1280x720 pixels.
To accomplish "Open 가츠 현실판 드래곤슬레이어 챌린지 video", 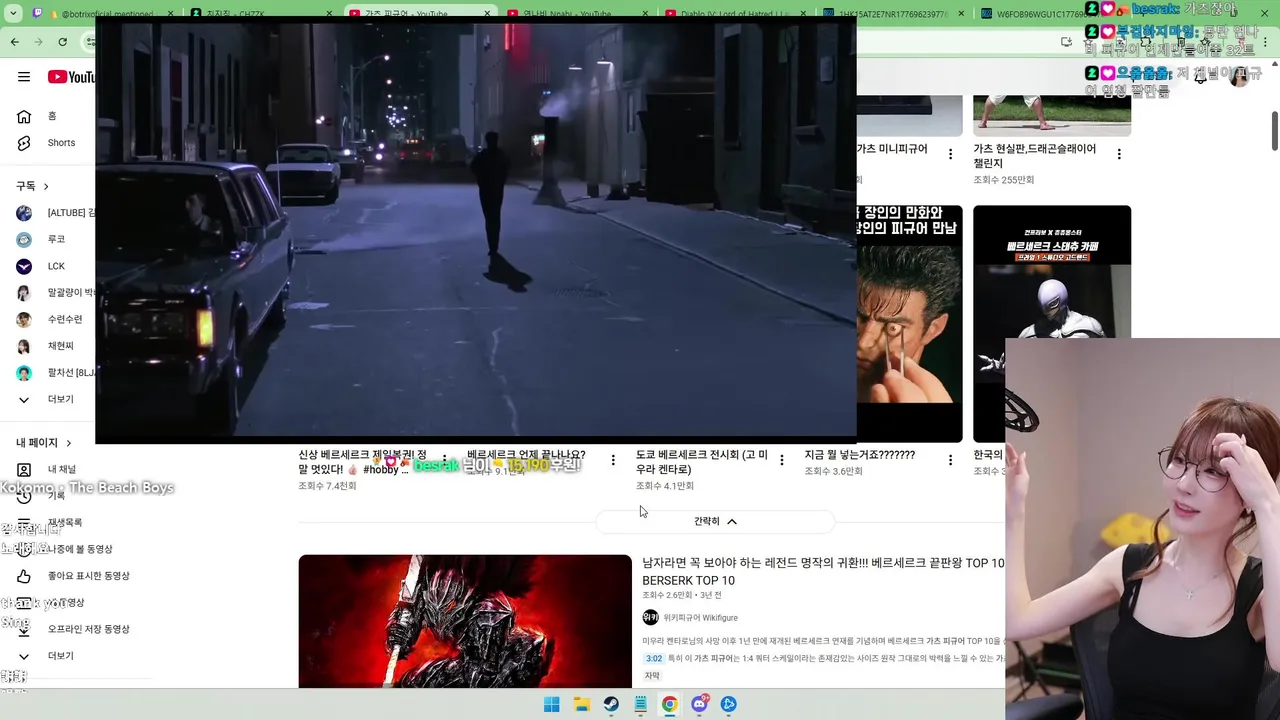I will (x=1035, y=155).
